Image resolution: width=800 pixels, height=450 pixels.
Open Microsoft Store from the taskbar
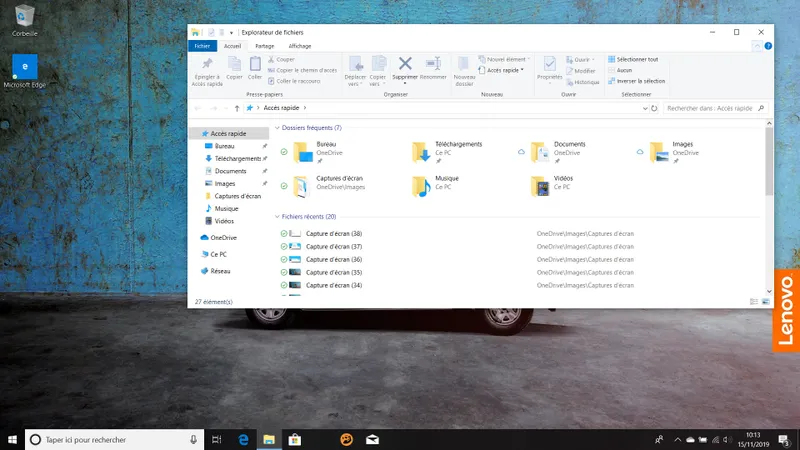pyautogui.click(x=295, y=440)
